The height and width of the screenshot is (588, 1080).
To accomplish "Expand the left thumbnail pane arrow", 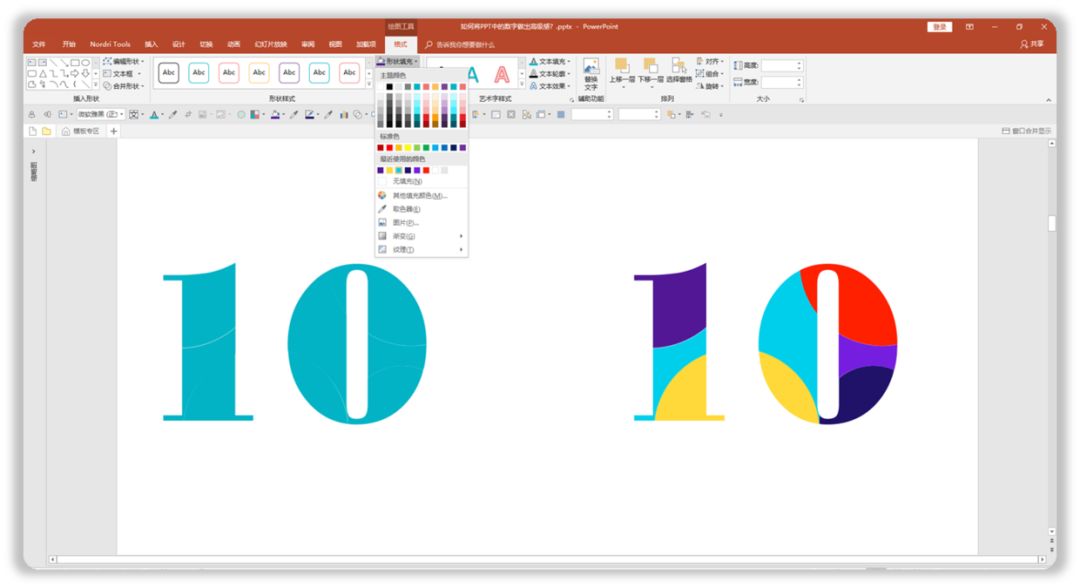I will pyautogui.click(x=34, y=151).
